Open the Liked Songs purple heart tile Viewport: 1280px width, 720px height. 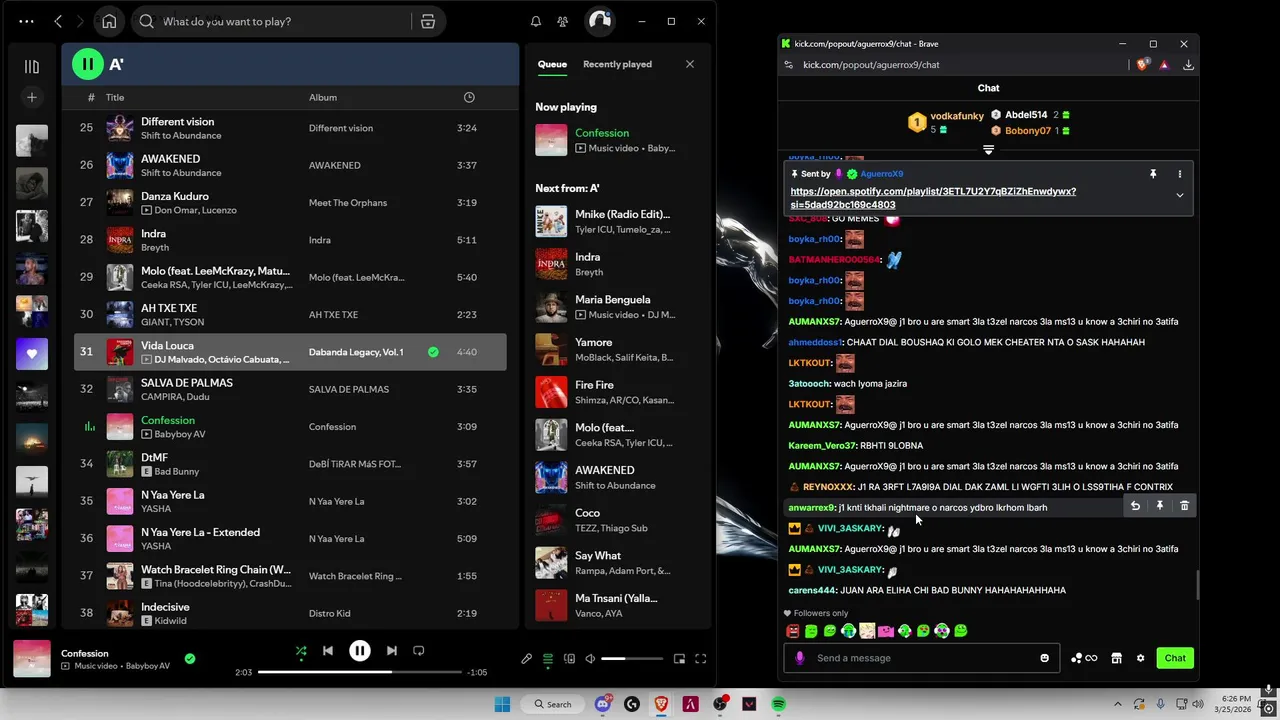coord(32,354)
